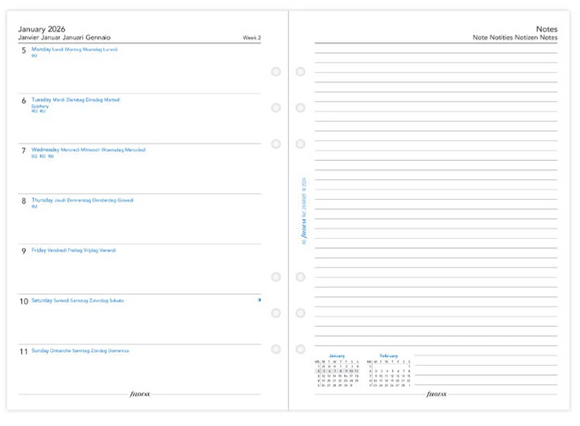Click the small blue arrow on Saturday row
This screenshot has height=426, width=580.
point(259,300)
